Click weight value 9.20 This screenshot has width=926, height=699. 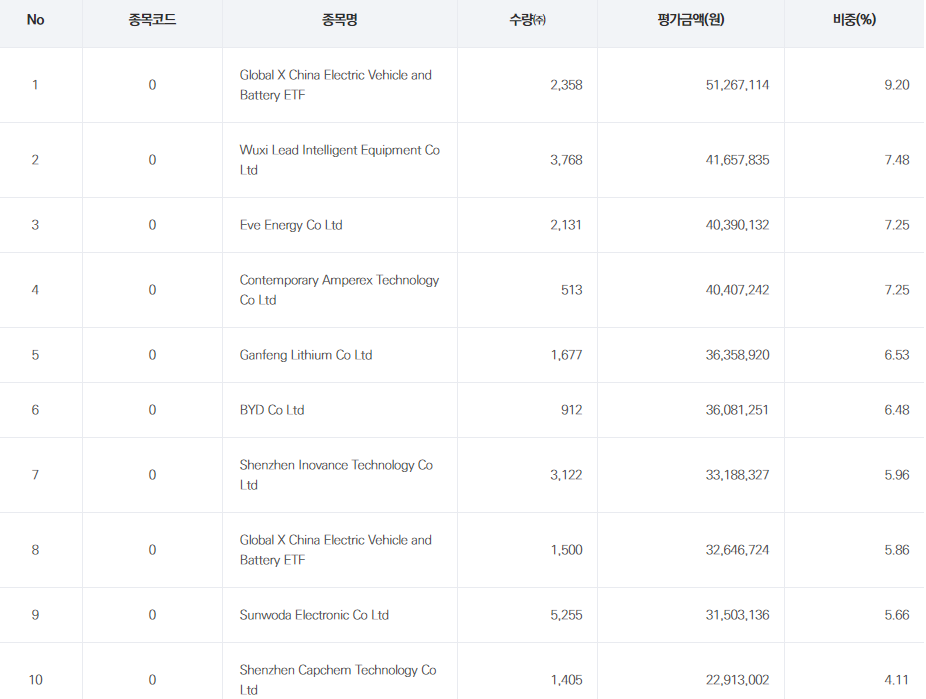tap(897, 85)
